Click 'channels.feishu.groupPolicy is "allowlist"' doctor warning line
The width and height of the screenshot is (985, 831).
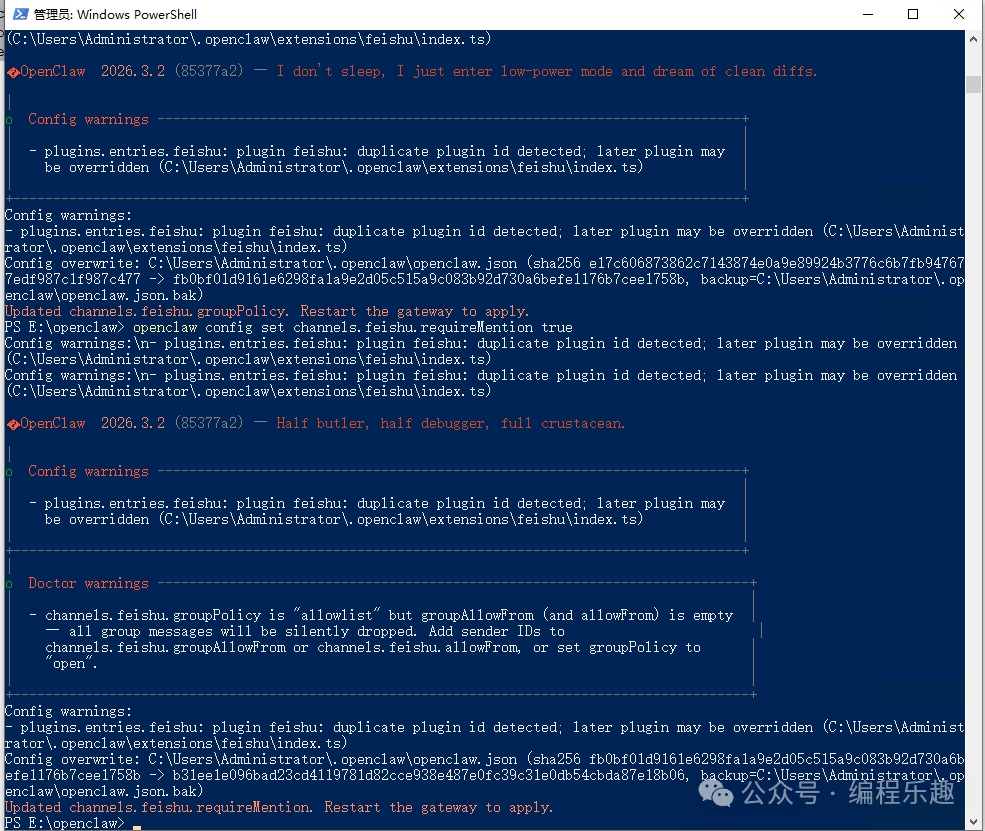point(389,615)
